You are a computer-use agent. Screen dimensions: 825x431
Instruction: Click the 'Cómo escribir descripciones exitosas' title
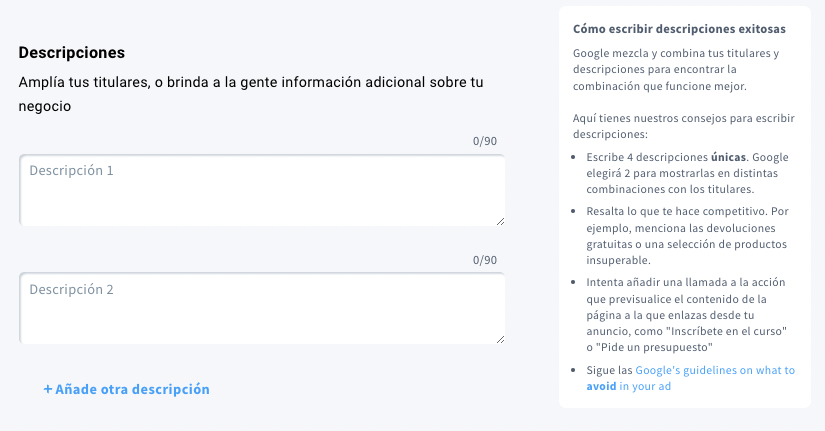679,29
